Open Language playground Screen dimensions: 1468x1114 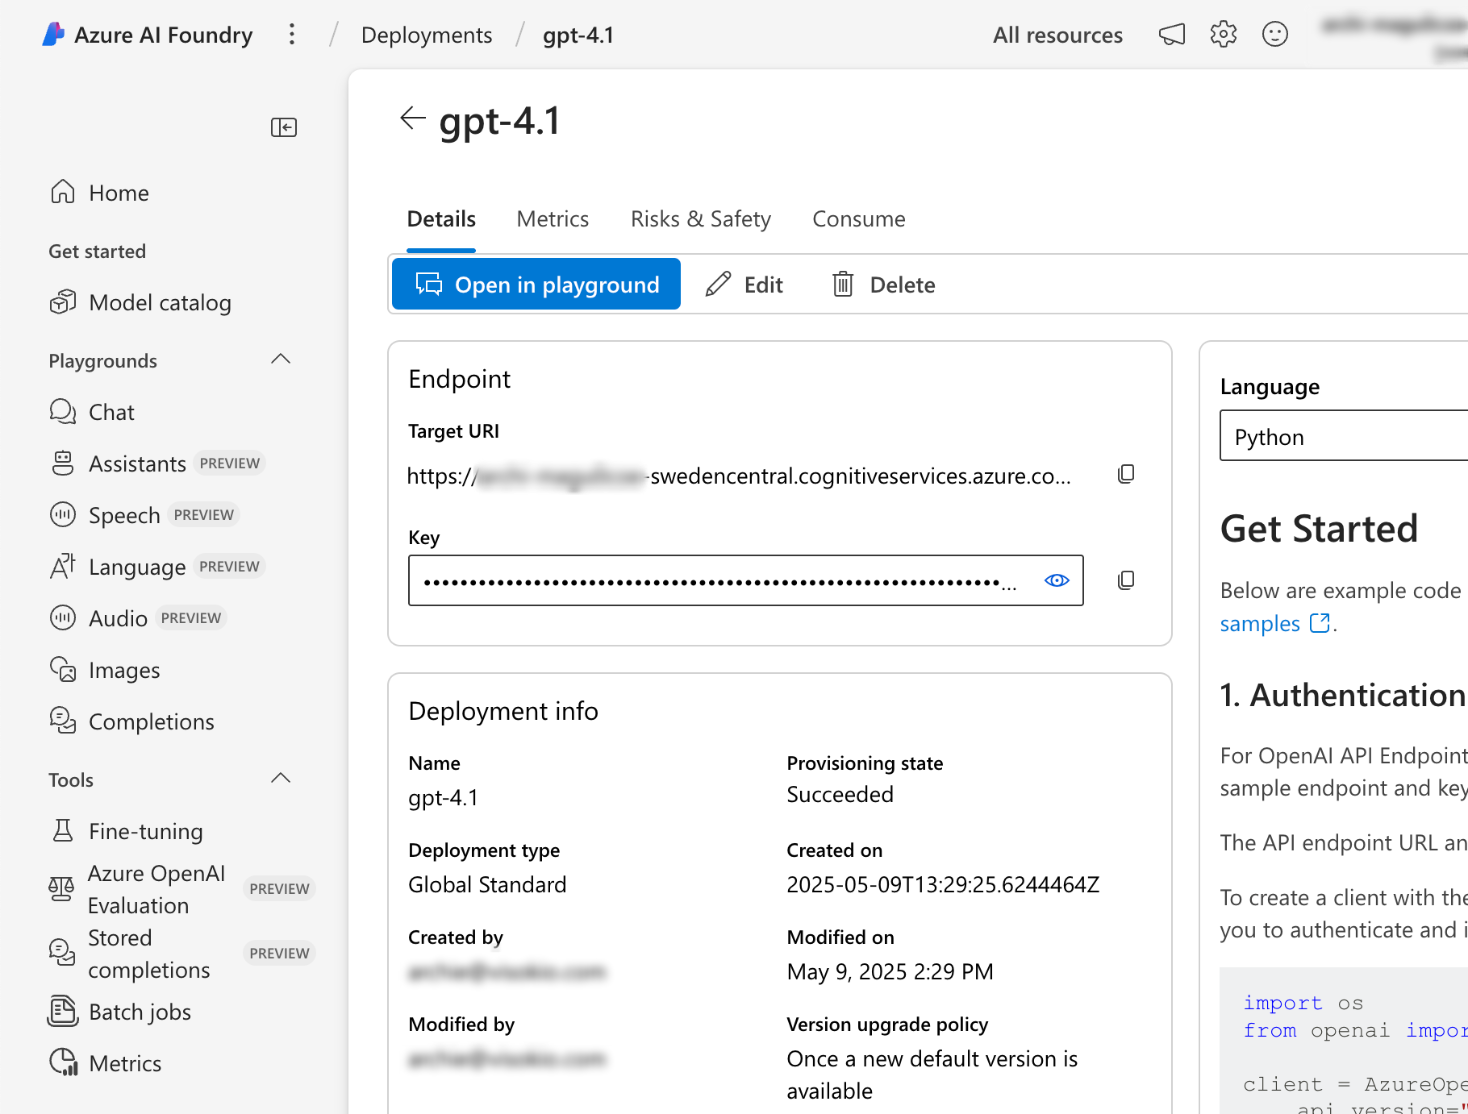[x=155, y=567]
